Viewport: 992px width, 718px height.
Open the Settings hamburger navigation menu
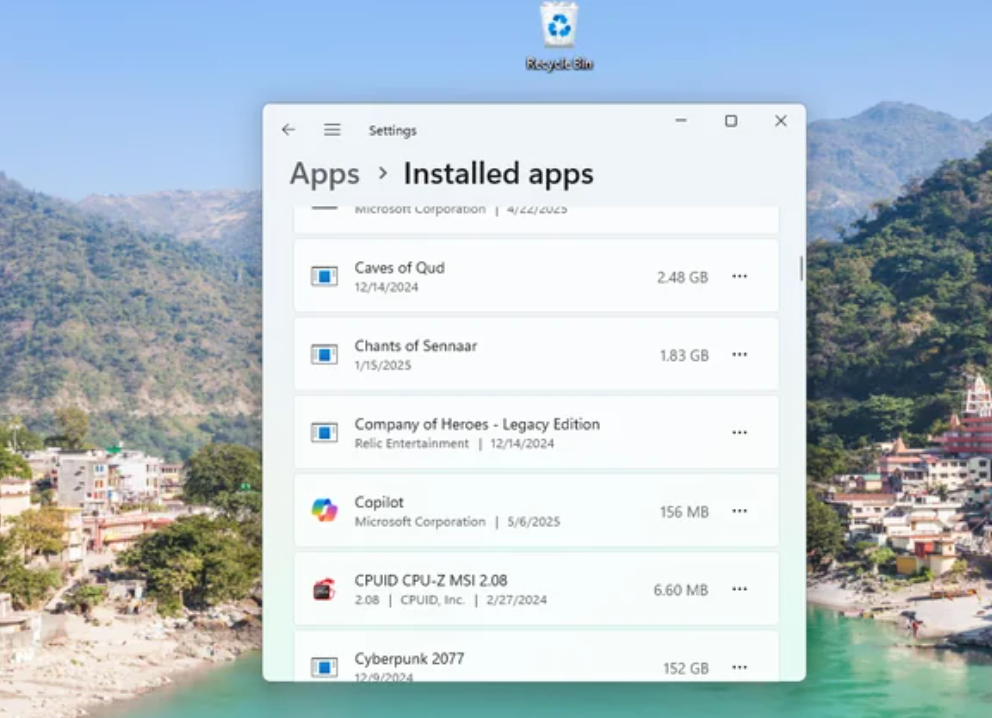coord(332,130)
